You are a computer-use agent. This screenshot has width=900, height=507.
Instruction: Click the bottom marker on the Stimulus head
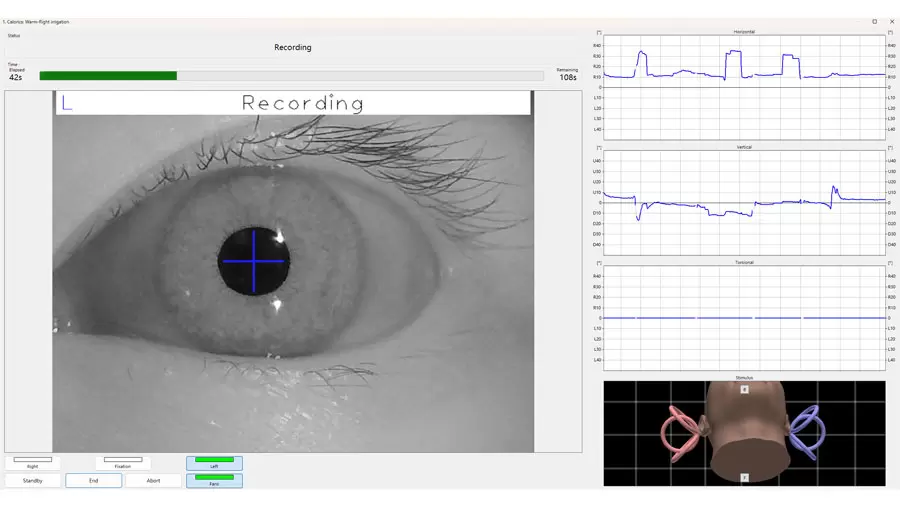(744, 479)
